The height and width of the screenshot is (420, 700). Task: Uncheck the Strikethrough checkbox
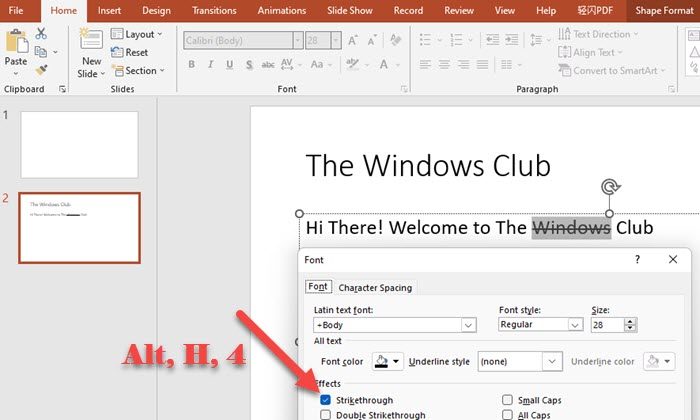pos(325,400)
